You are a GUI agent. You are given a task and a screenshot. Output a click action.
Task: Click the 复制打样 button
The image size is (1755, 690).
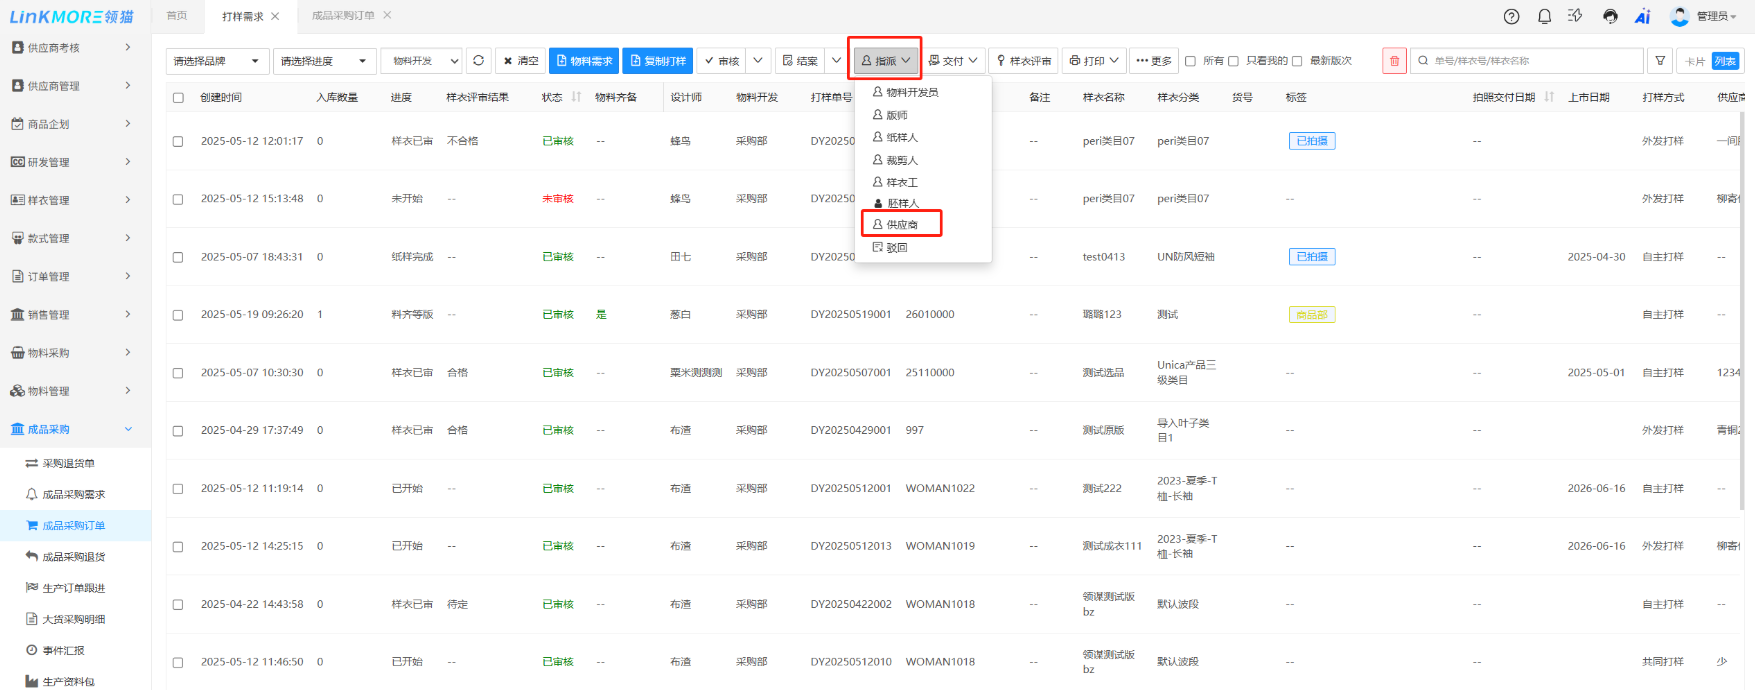pos(658,61)
